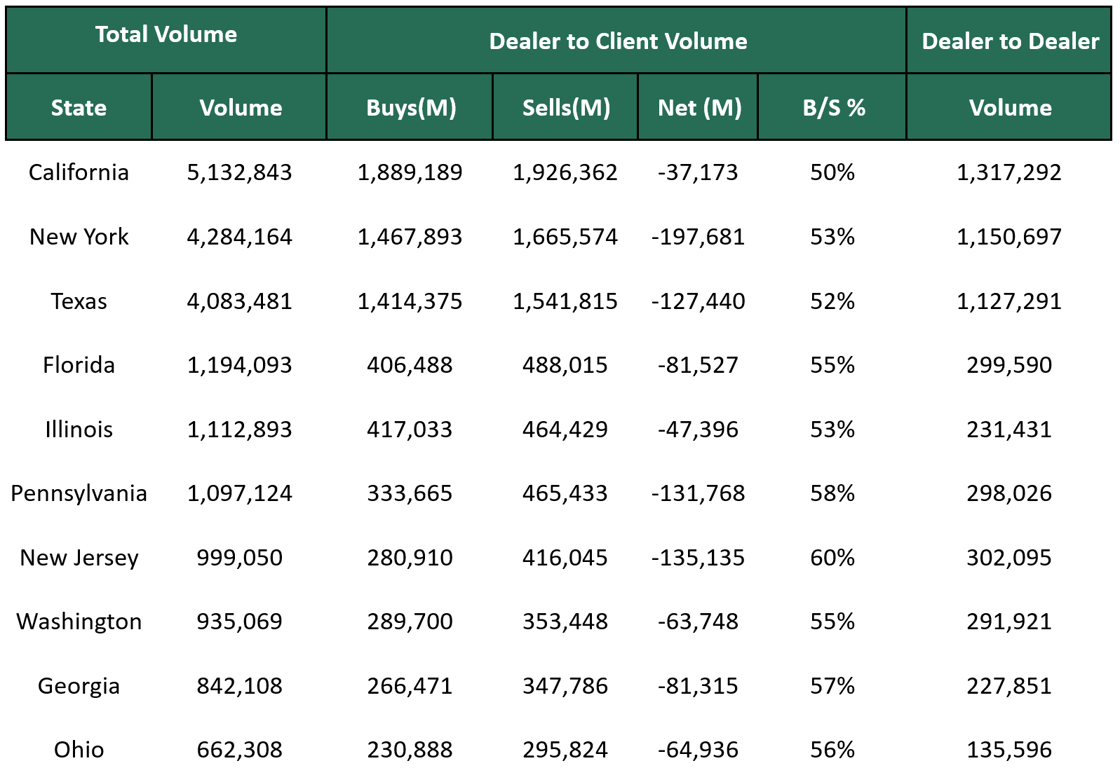Image resolution: width=1120 pixels, height=768 pixels.
Task: Select the Texas row label
Action: 78,301
